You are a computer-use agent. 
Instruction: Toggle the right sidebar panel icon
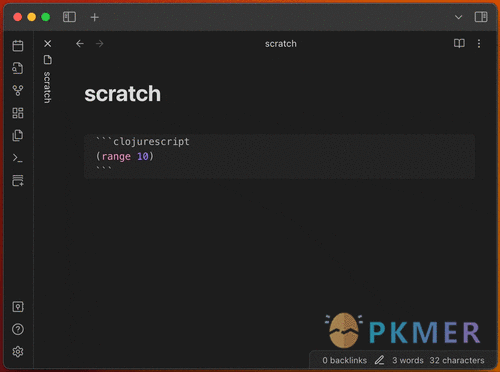point(481,17)
